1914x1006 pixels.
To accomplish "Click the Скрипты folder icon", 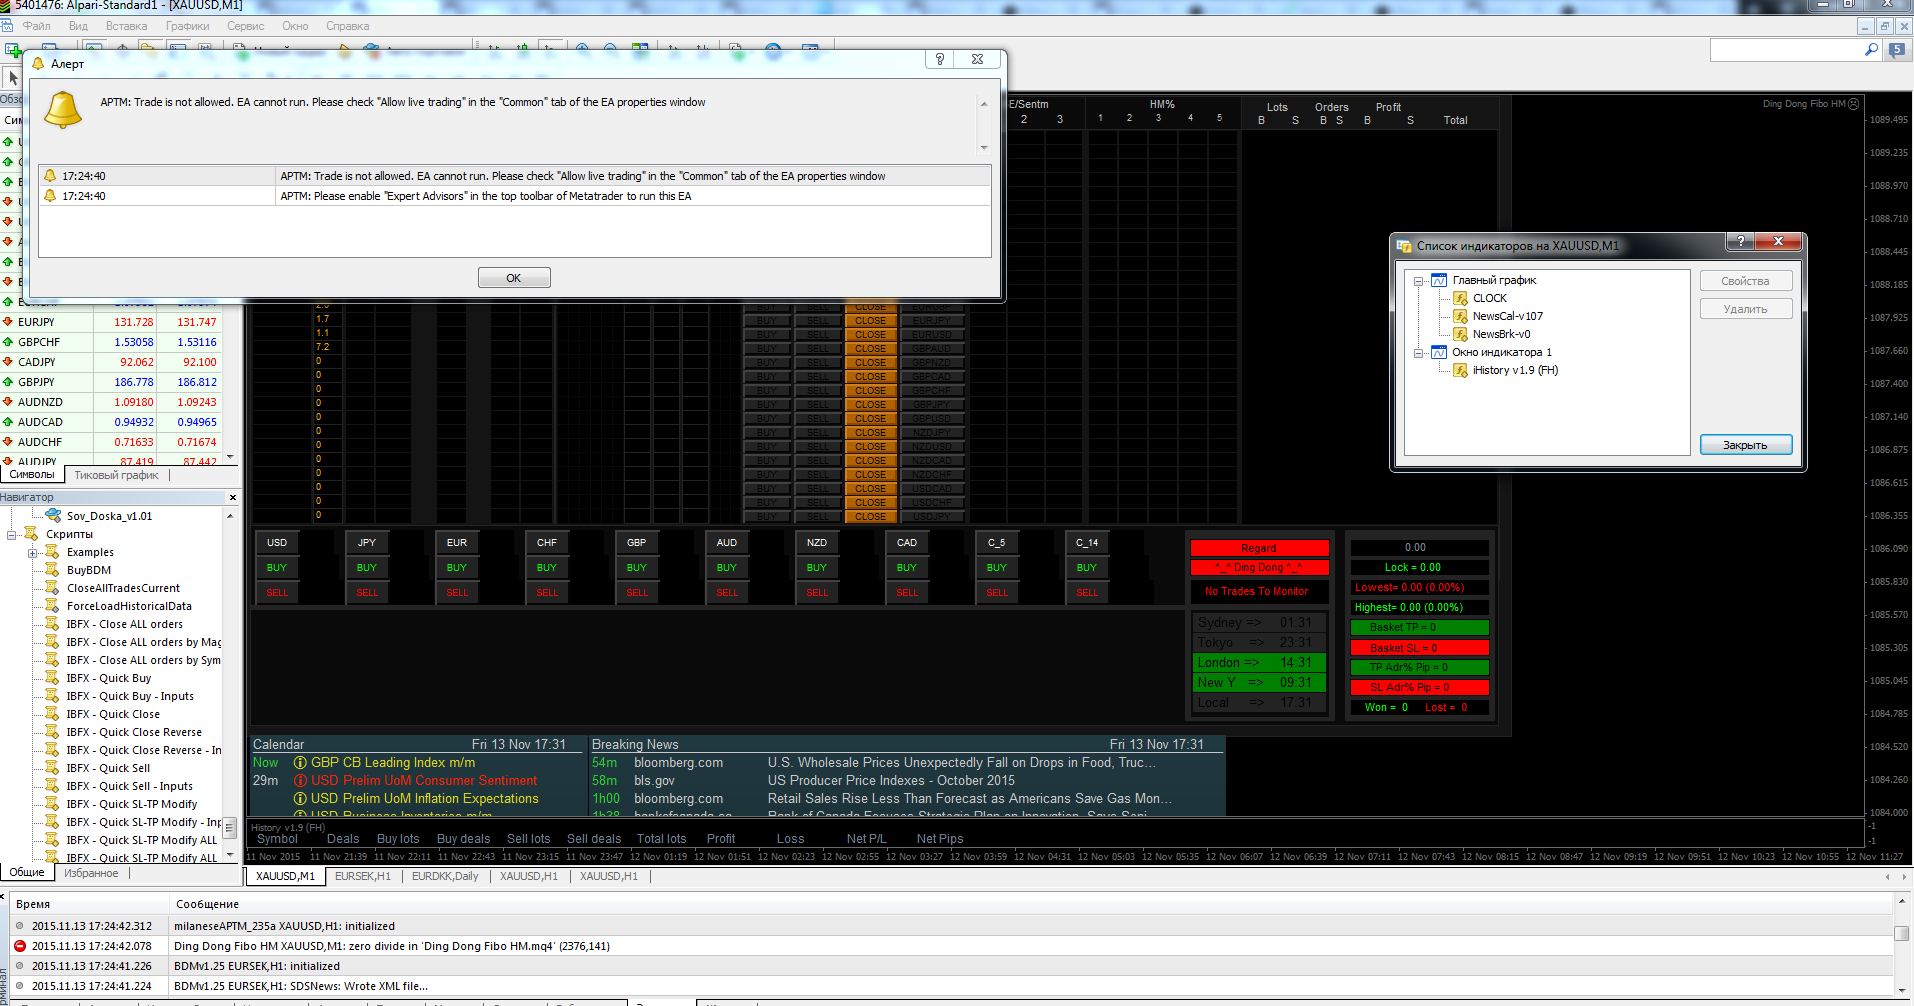I will [32, 533].
